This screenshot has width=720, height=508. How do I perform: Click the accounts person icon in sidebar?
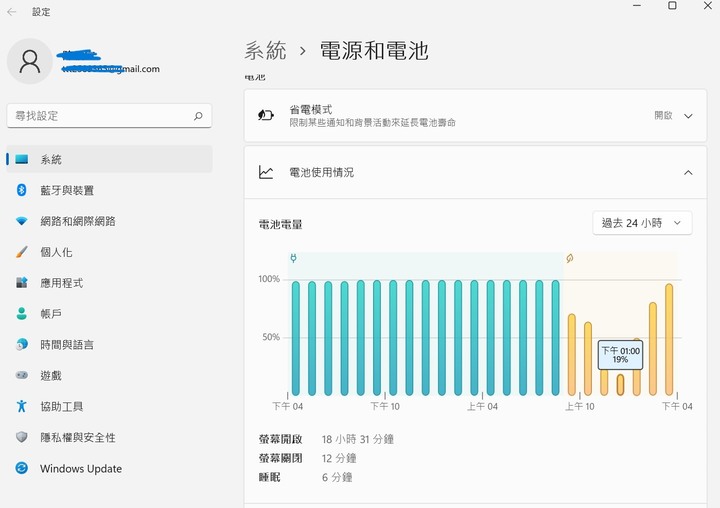coord(22,314)
